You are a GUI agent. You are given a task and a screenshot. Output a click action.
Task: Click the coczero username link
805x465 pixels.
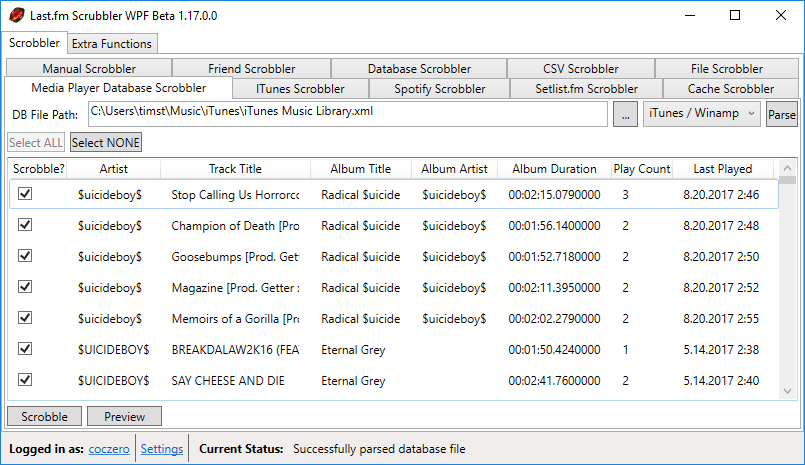110,449
